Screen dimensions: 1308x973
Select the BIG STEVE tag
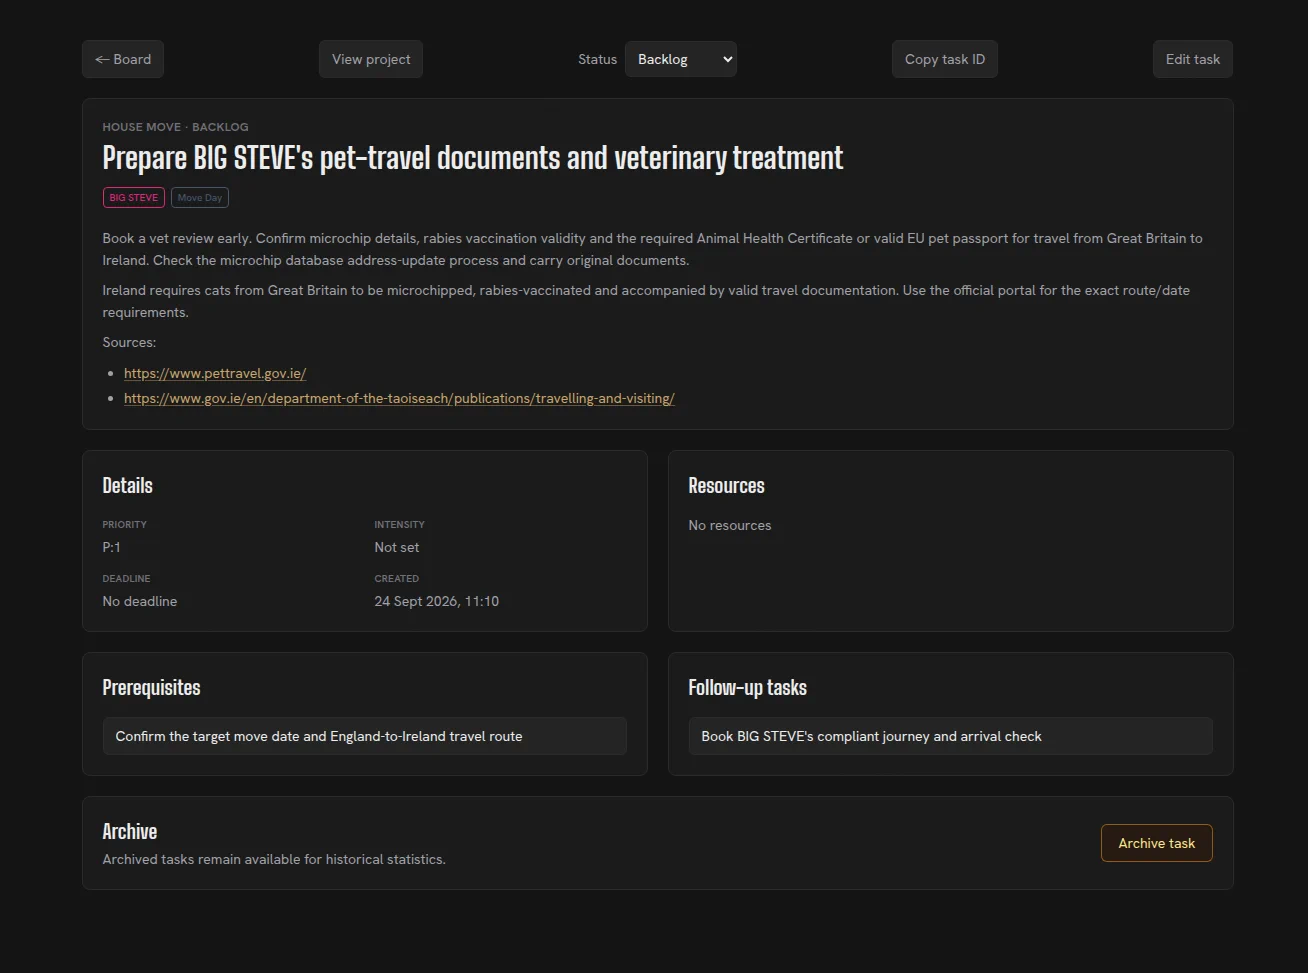(134, 198)
